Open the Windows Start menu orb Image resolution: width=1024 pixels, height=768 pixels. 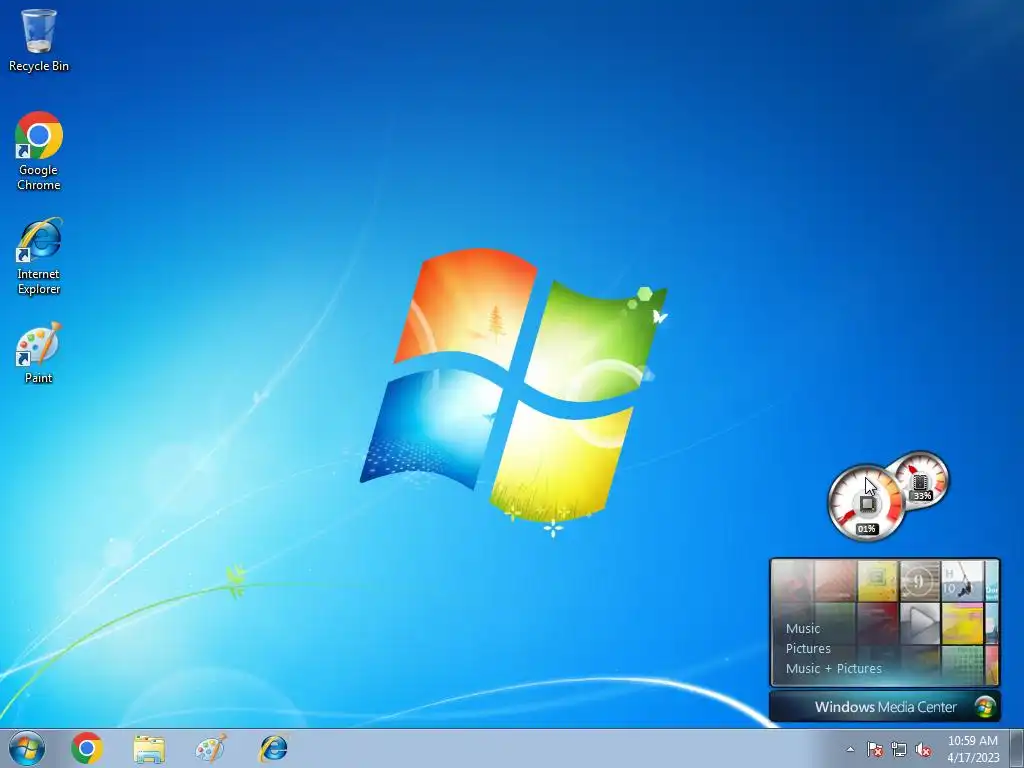pyautogui.click(x=27, y=748)
